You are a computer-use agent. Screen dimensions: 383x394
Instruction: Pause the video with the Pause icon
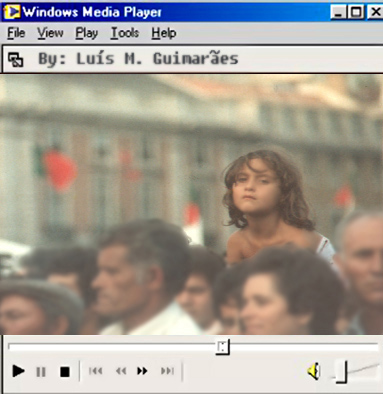(41, 372)
